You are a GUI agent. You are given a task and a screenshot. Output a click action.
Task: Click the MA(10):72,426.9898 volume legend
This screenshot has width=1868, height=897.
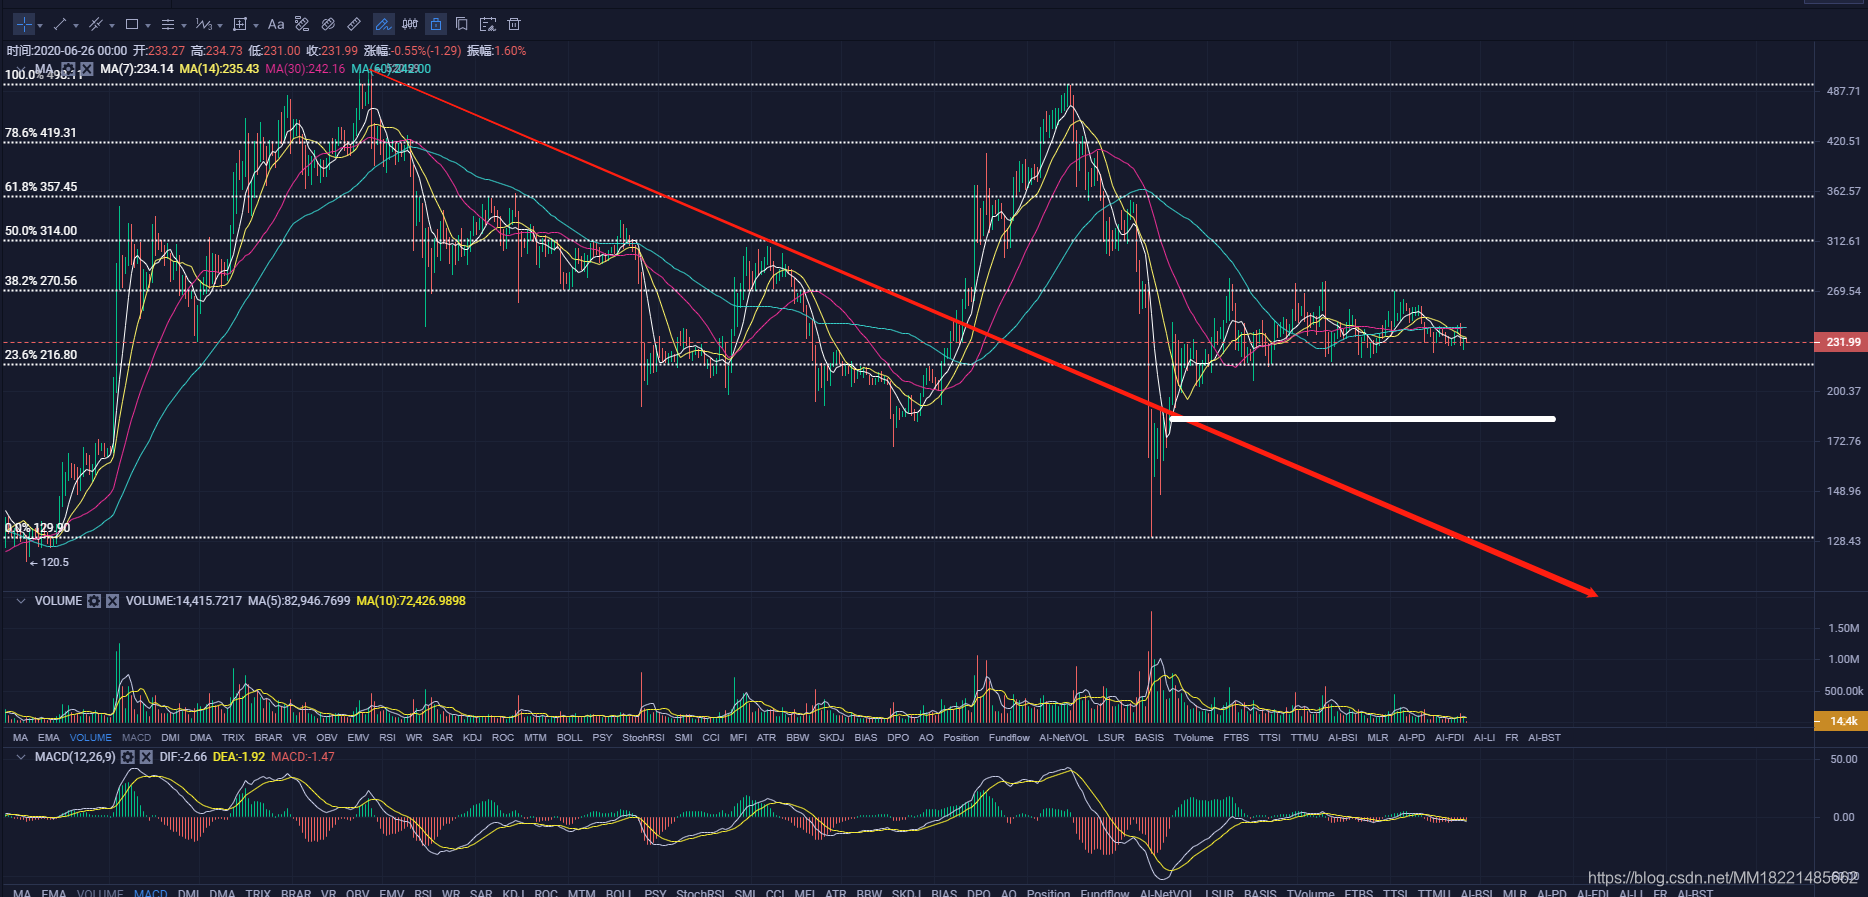pyautogui.click(x=411, y=601)
